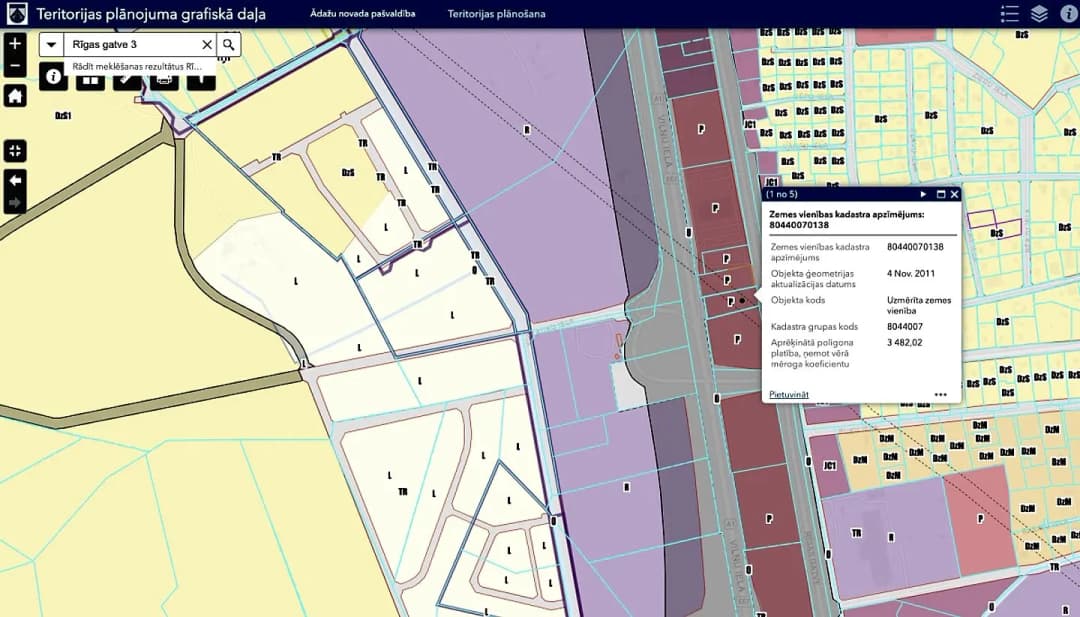Open the print widget

(x=165, y=81)
